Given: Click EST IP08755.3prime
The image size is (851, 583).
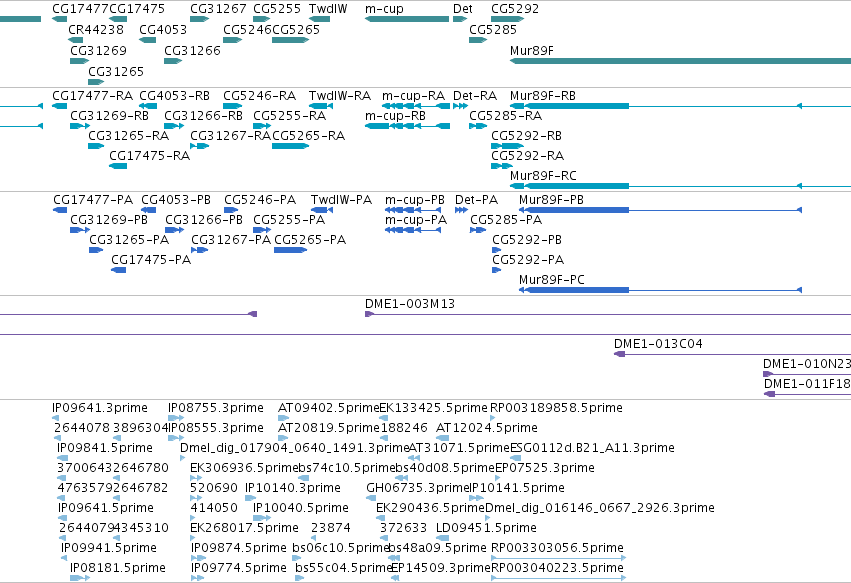Looking at the screenshot, I should (x=215, y=408).
